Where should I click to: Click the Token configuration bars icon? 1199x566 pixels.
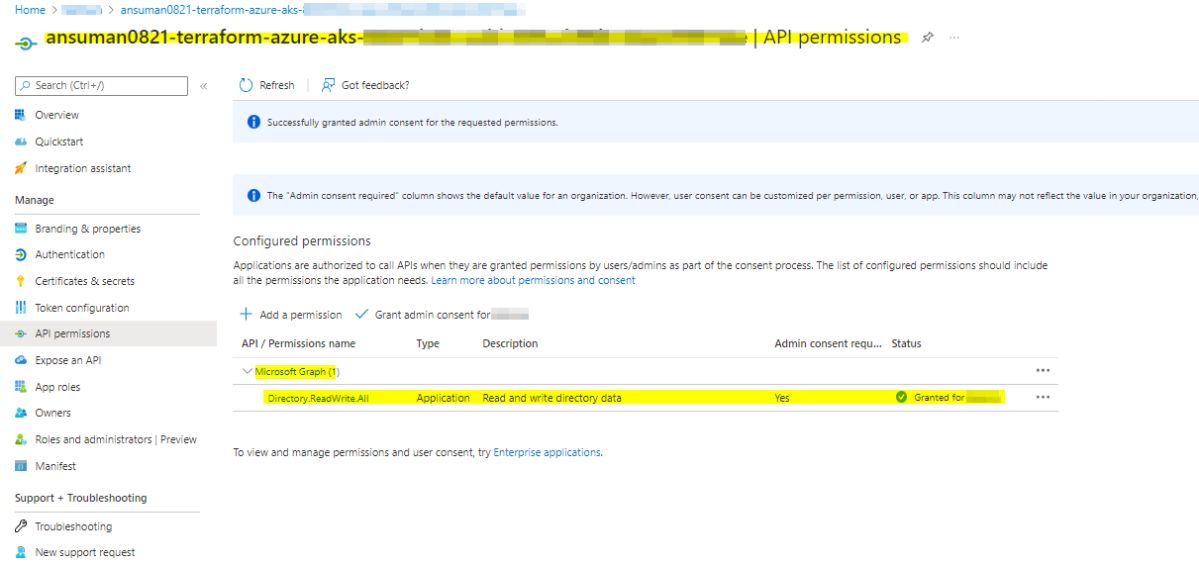pos(21,307)
